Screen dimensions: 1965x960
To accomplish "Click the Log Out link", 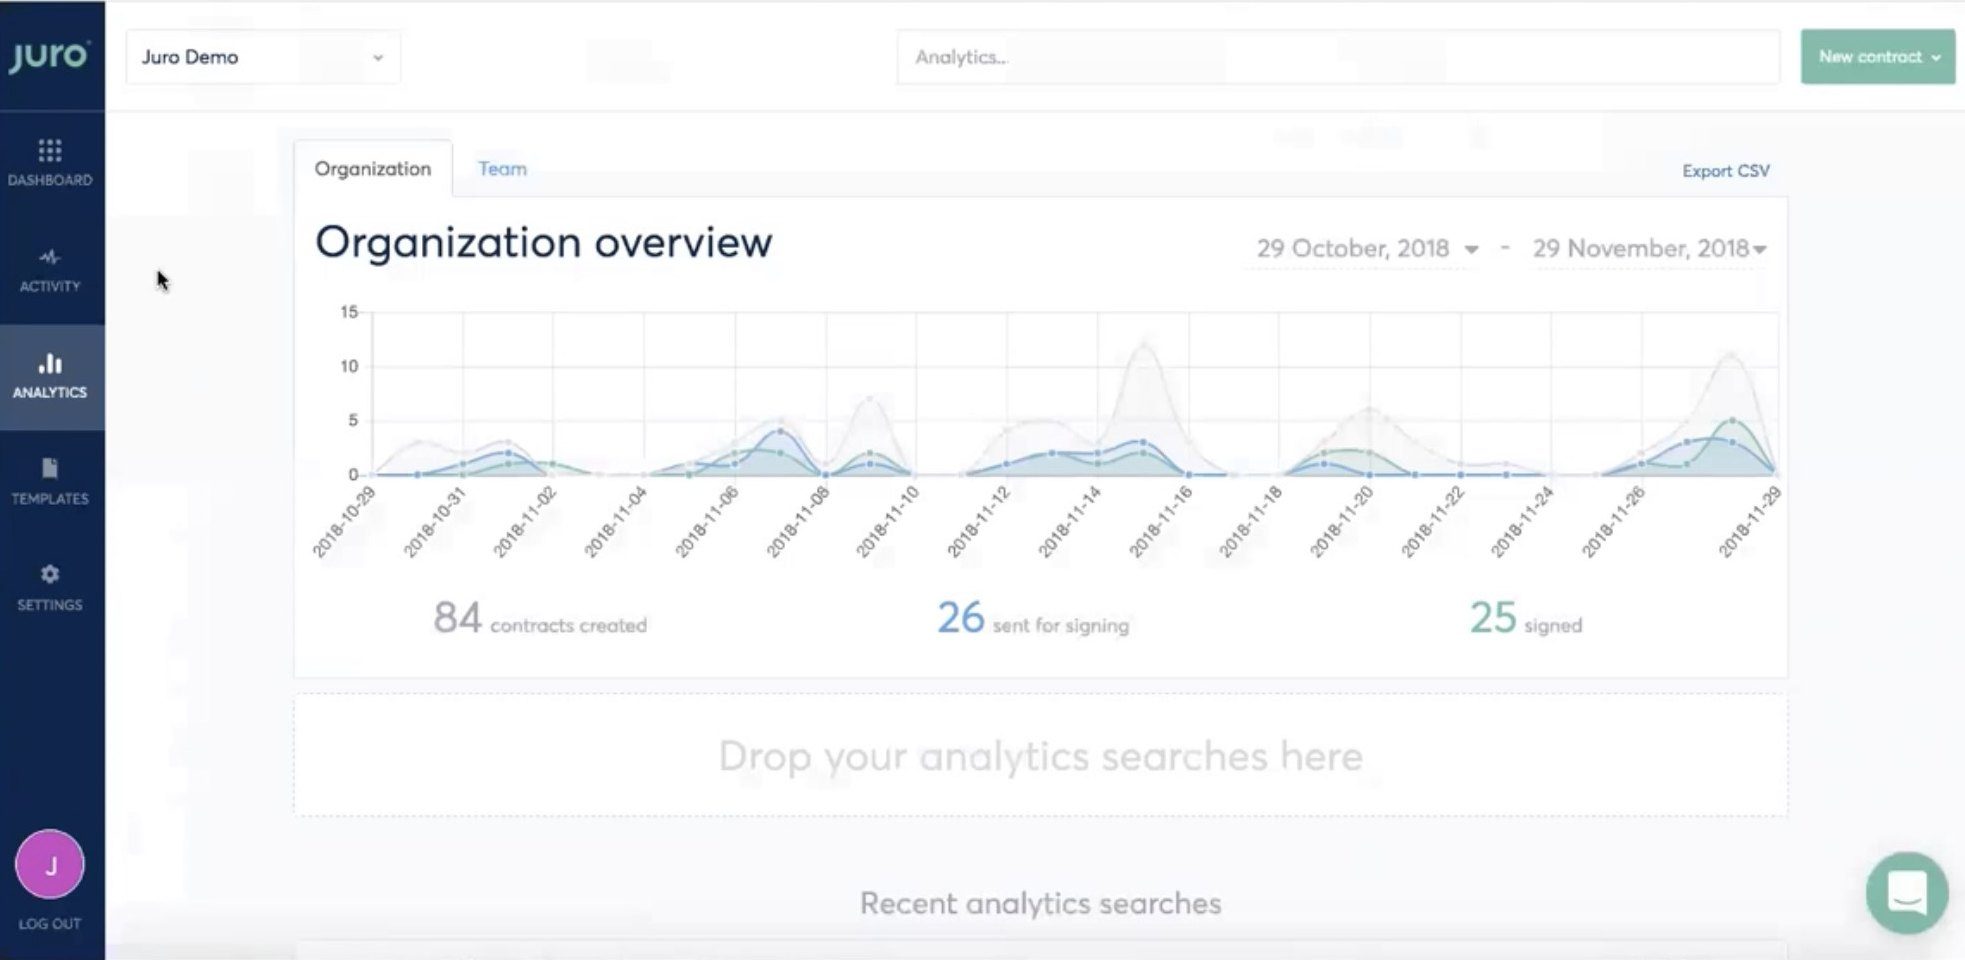I will coord(50,924).
